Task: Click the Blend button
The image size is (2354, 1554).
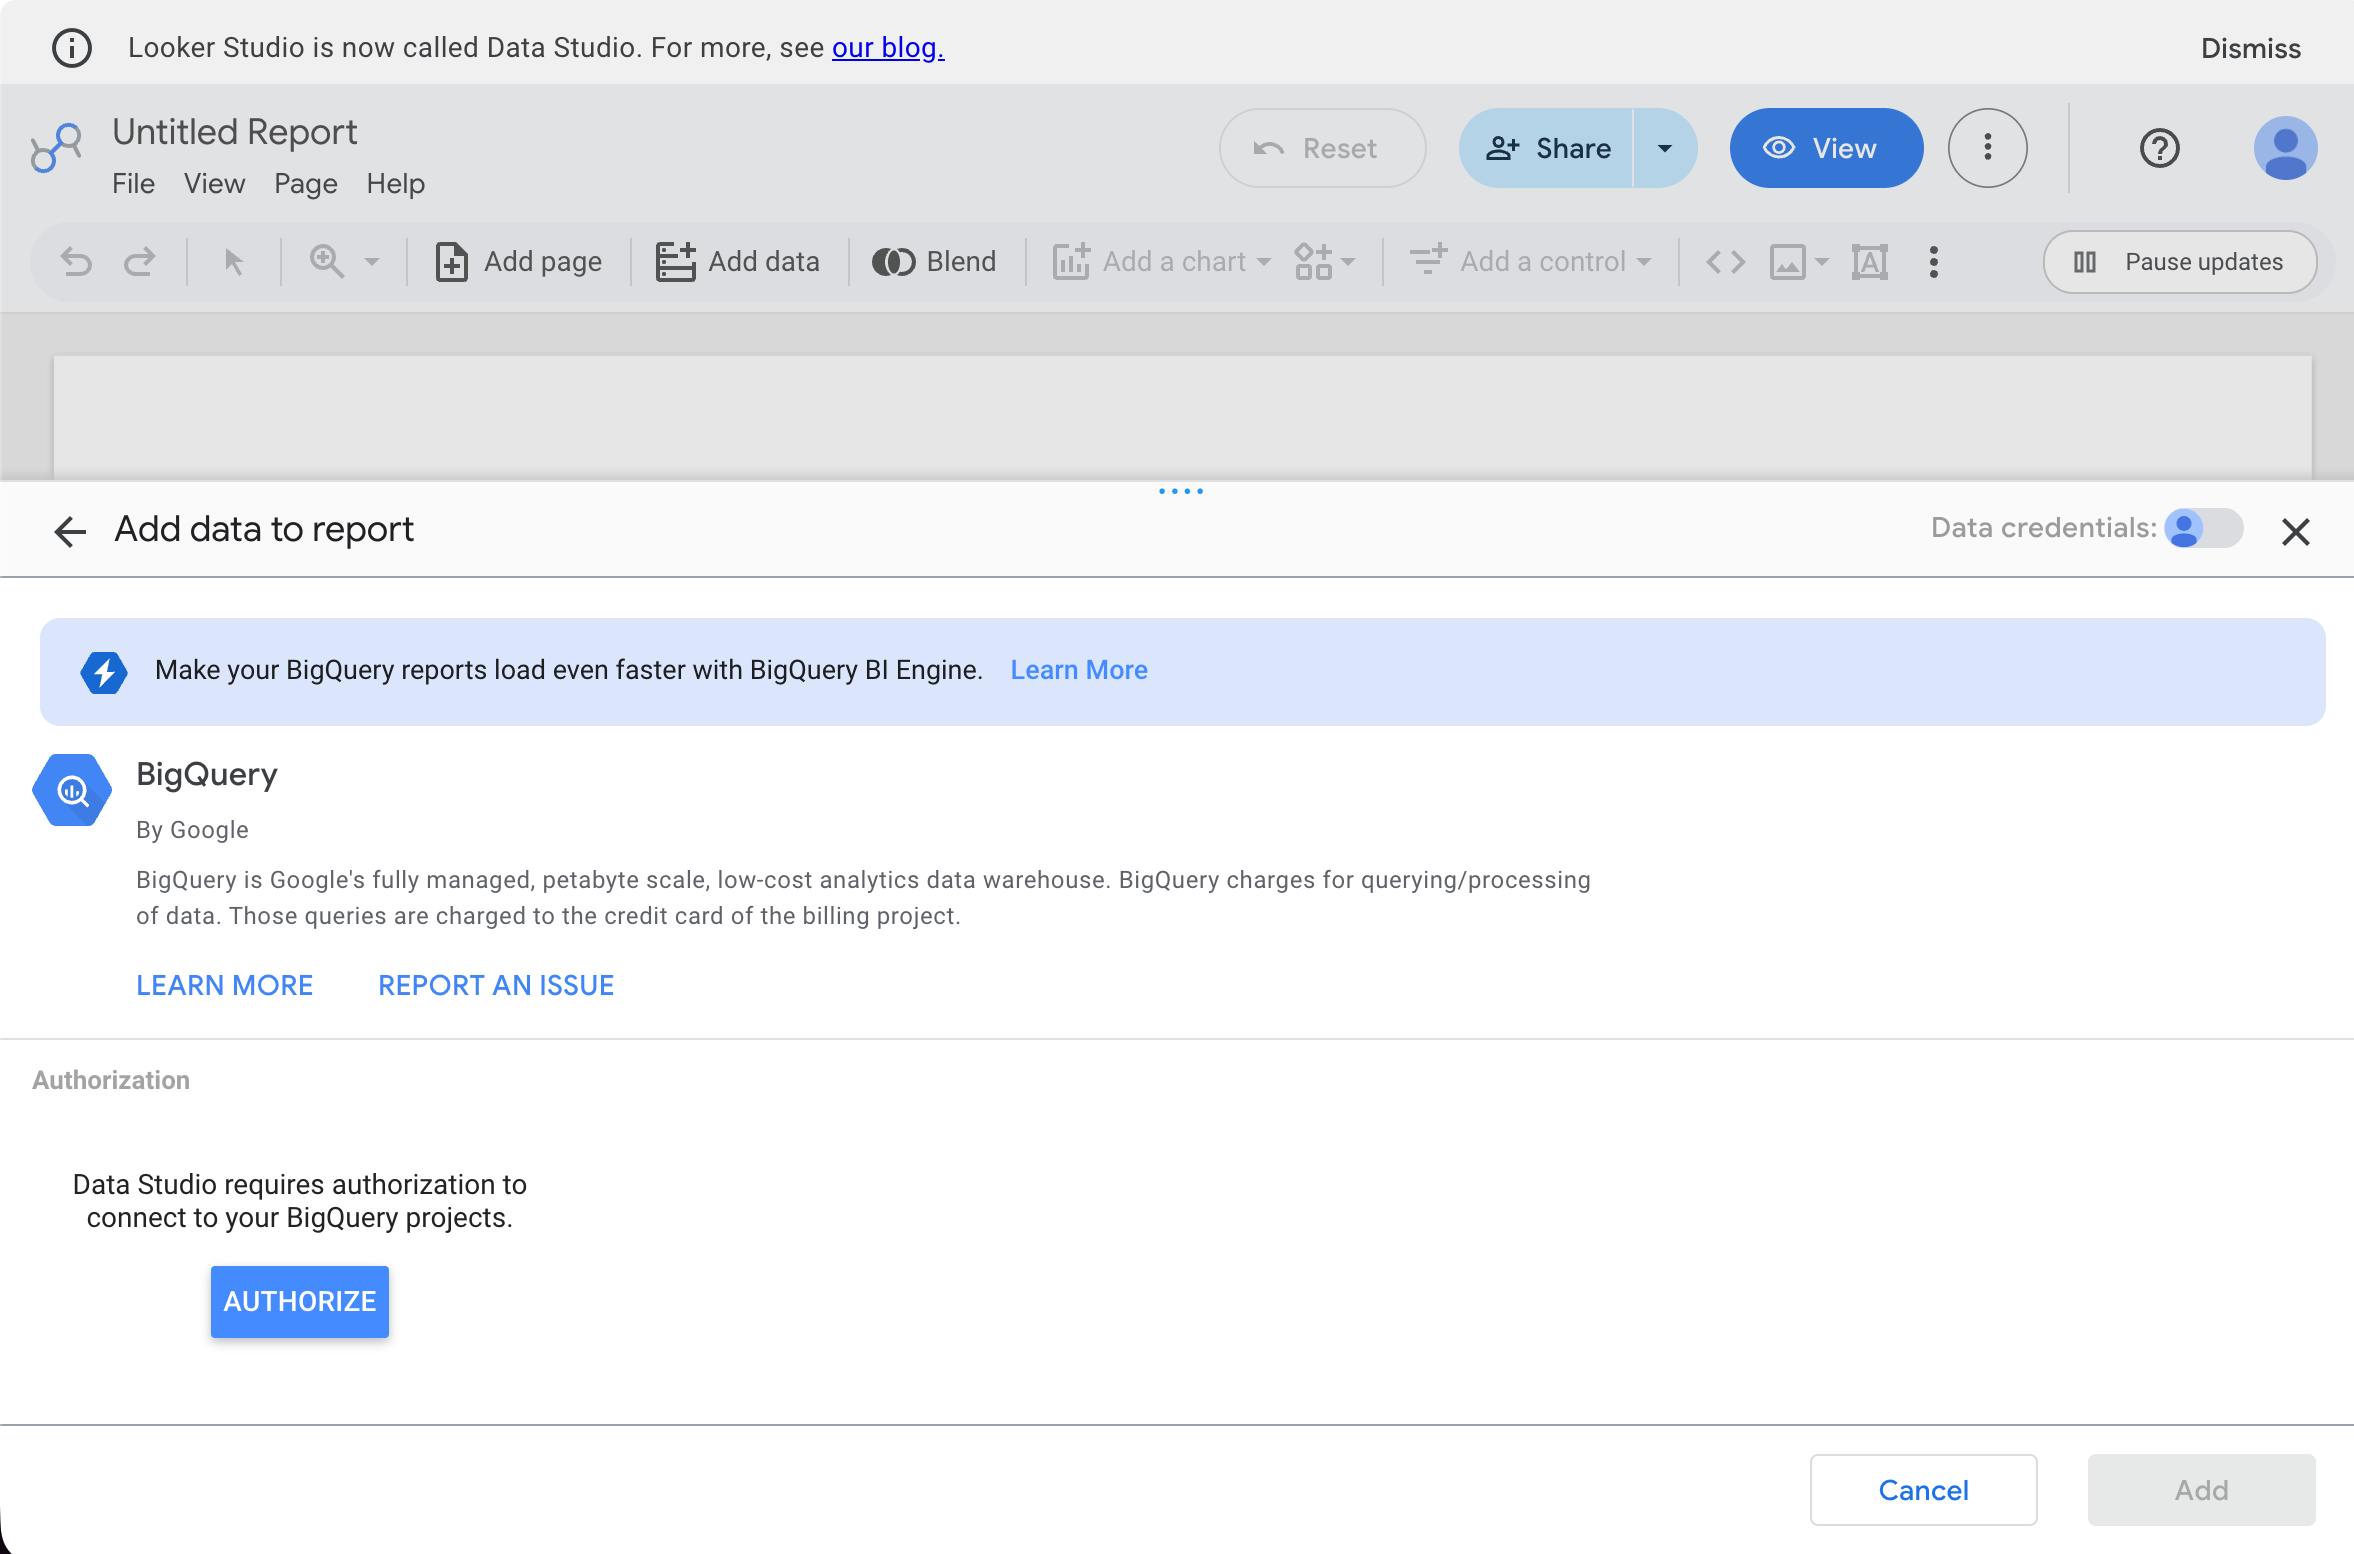Action: click(x=934, y=262)
